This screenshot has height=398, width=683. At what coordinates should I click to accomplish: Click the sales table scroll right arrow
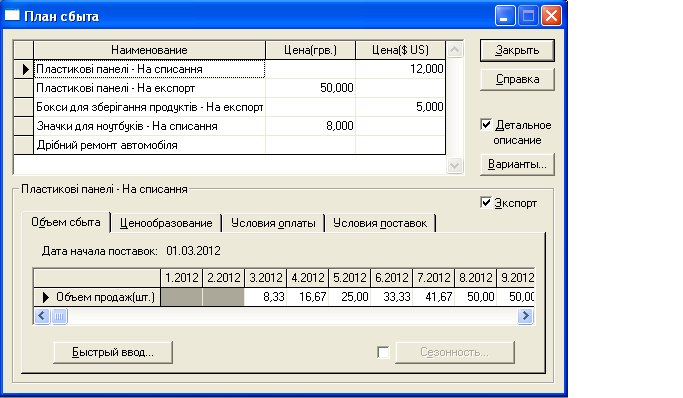pos(525,316)
